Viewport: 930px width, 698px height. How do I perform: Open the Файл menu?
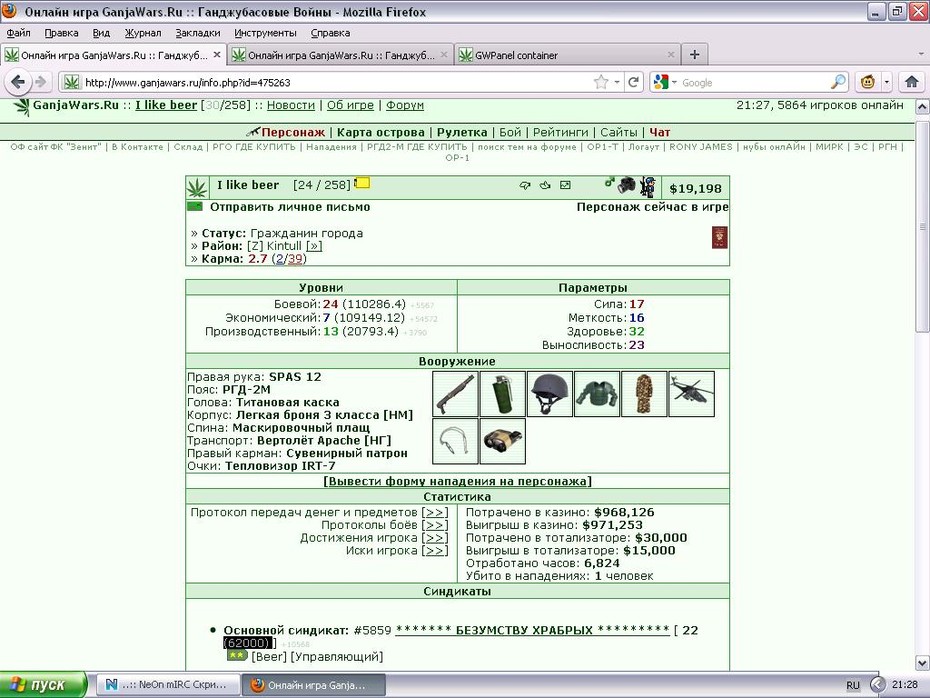[18, 33]
